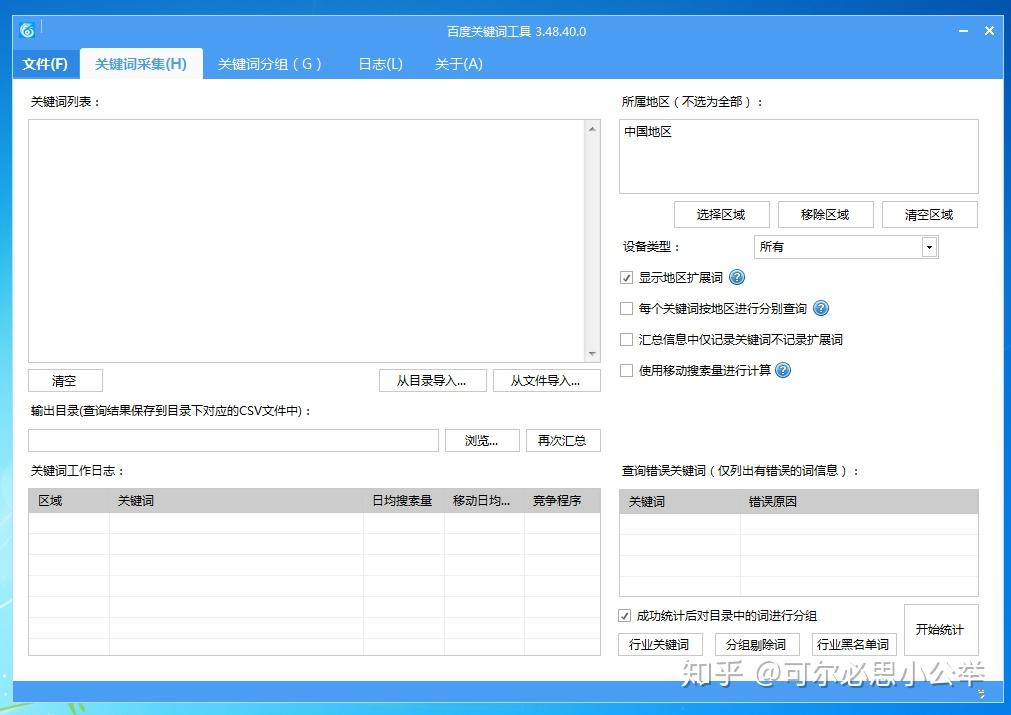Image resolution: width=1011 pixels, height=715 pixels.
Task: Click the 输出目录 path input field
Action: click(x=233, y=440)
